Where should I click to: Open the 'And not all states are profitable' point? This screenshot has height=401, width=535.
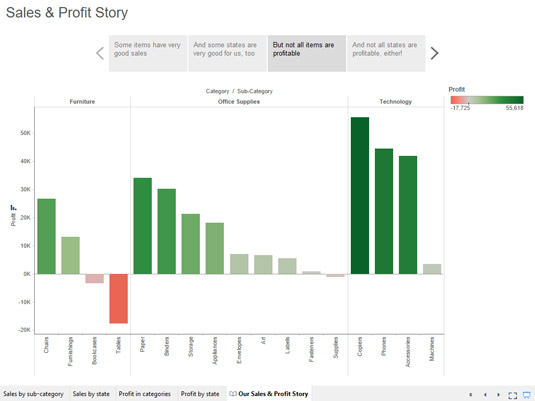(x=386, y=53)
